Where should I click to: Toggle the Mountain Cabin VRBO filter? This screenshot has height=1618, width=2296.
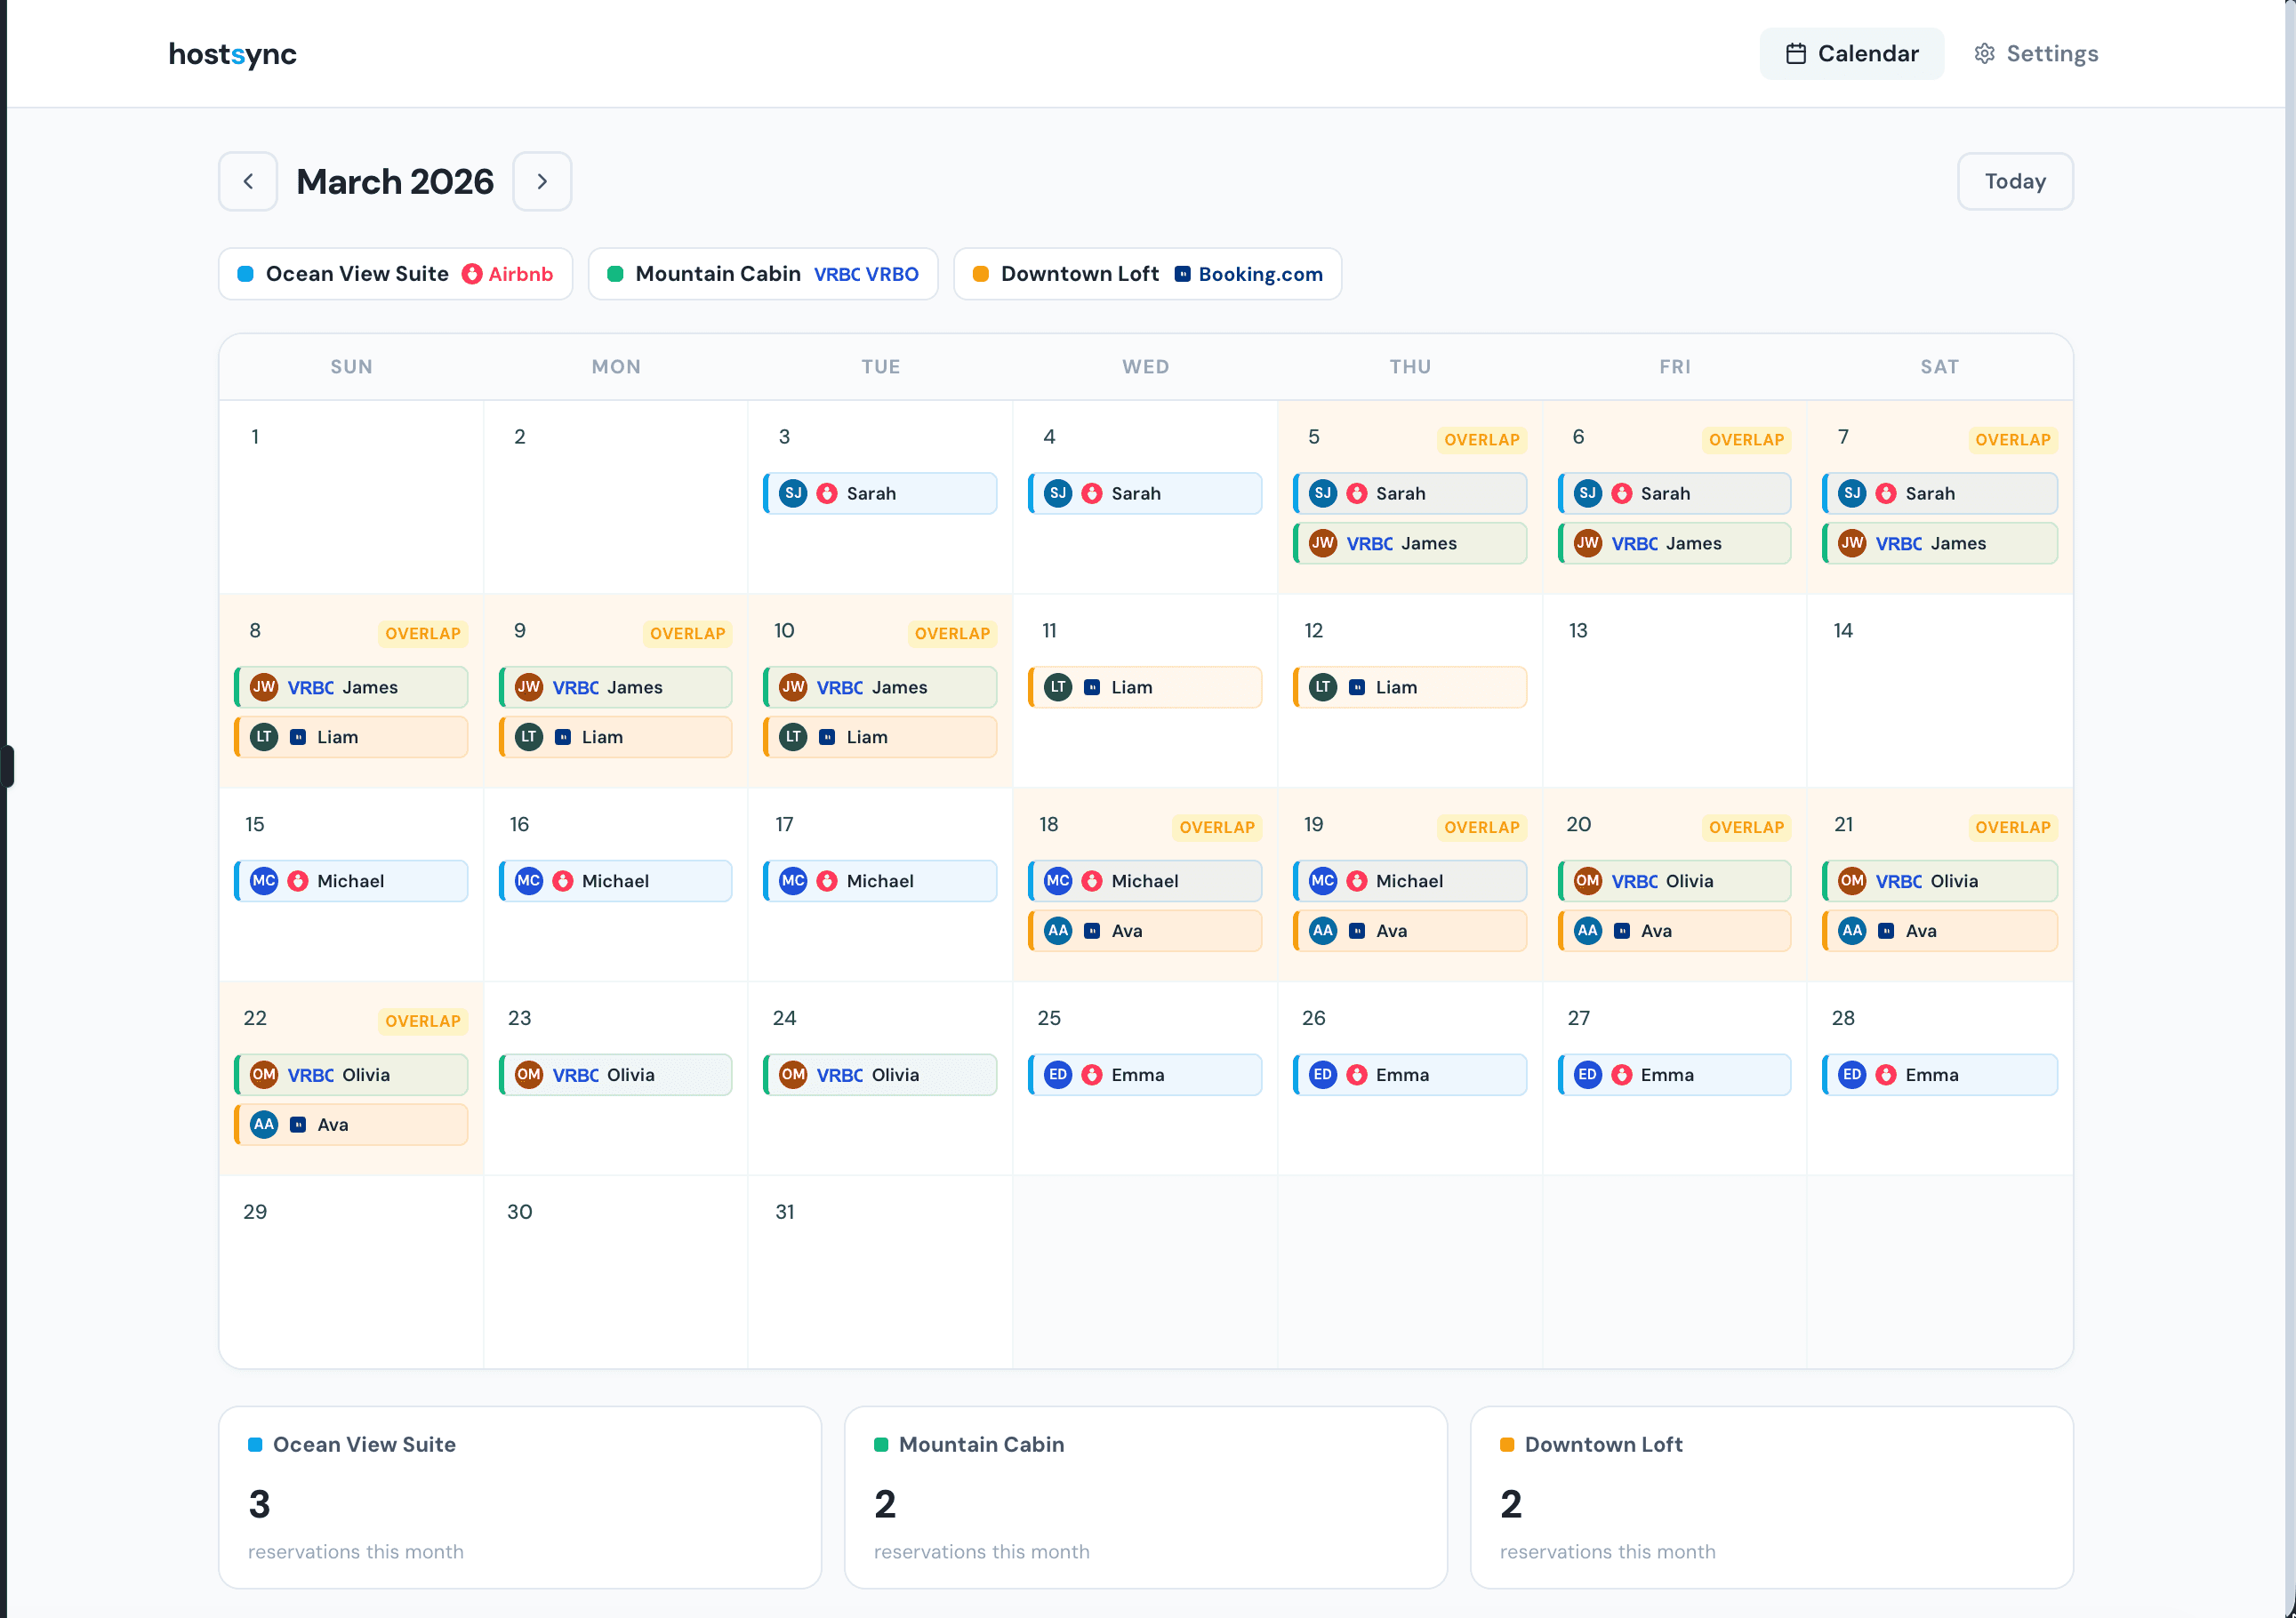pyautogui.click(x=762, y=273)
